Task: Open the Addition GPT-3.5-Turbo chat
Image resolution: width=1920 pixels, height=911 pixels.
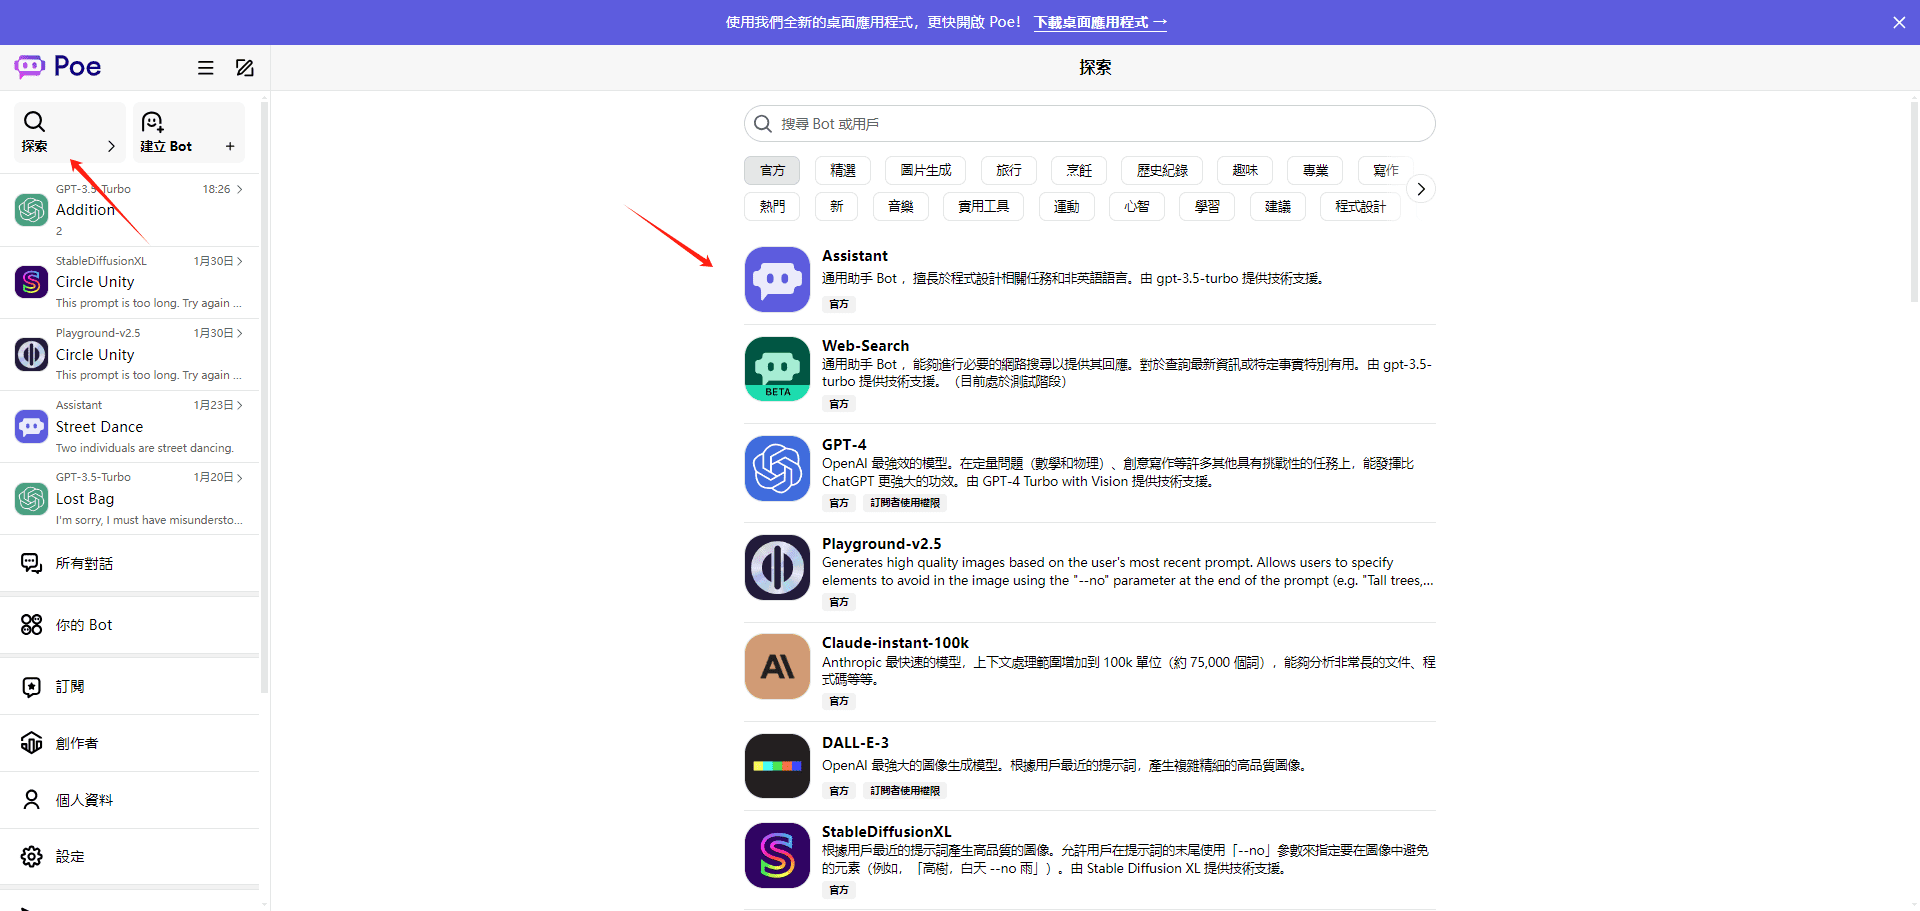Action: [130, 210]
